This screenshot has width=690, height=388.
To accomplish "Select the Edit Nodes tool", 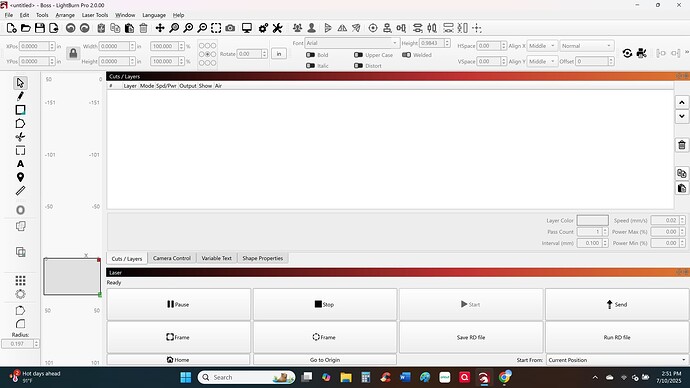I will [x=20, y=137].
